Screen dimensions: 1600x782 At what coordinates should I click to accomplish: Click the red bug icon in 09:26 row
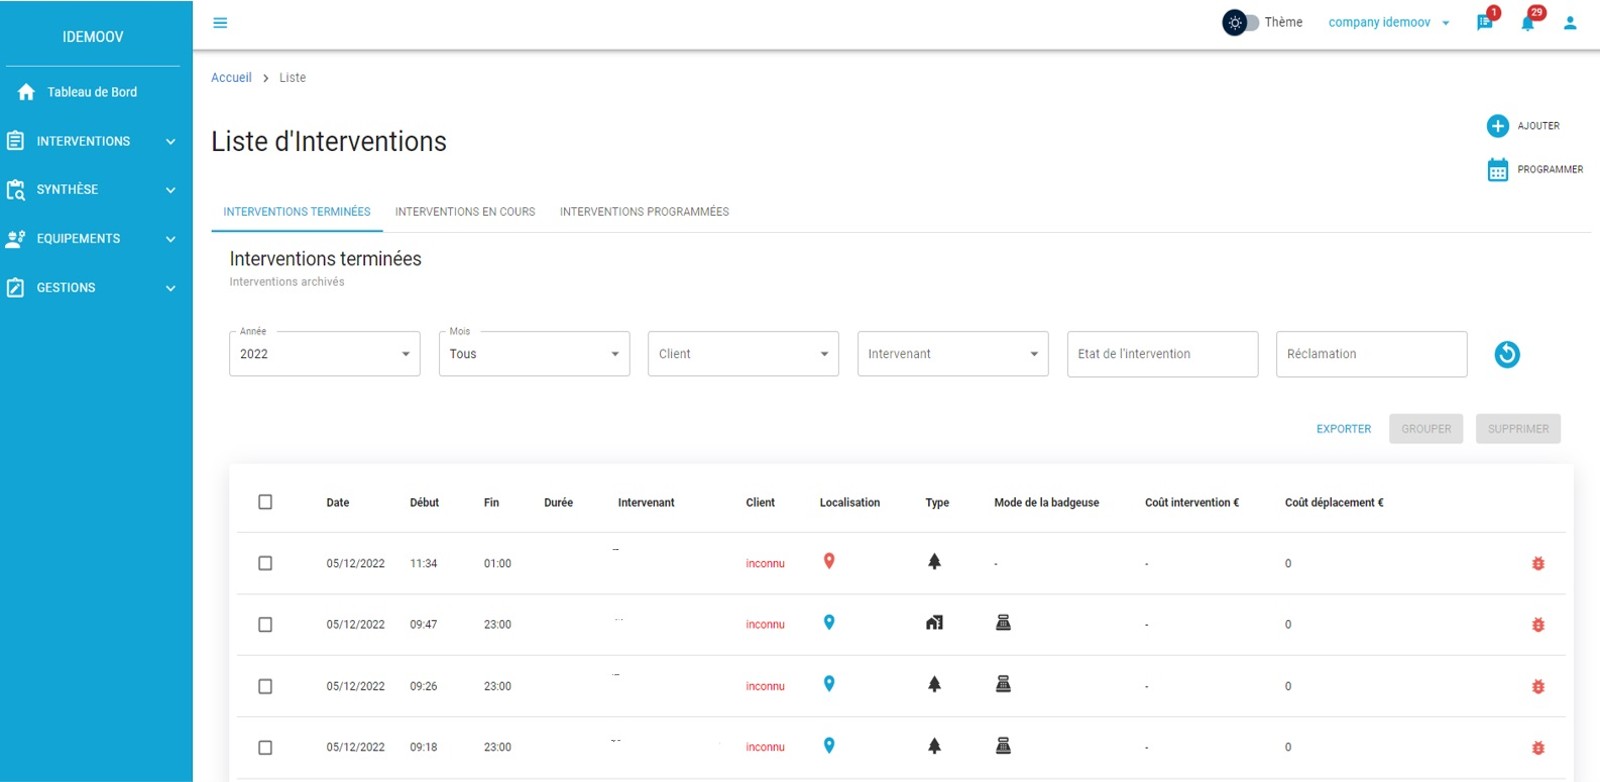pyautogui.click(x=1538, y=687)
